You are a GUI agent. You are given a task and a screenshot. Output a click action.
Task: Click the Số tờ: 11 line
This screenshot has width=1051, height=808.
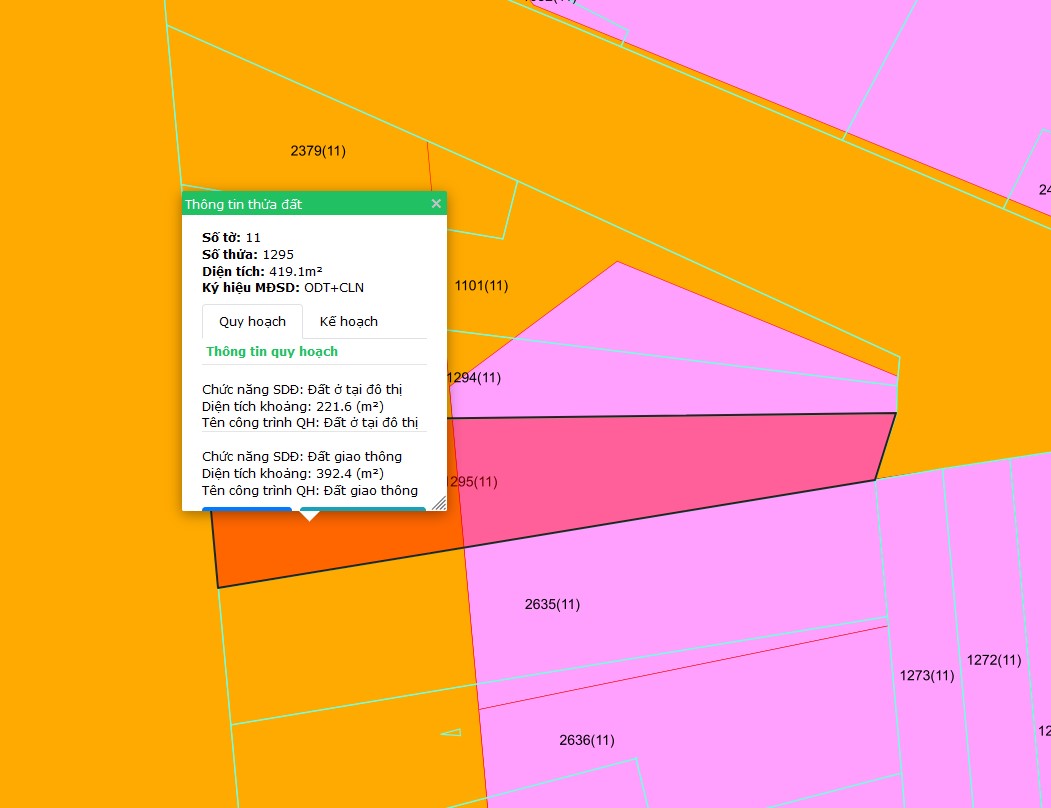pos(231,237)
